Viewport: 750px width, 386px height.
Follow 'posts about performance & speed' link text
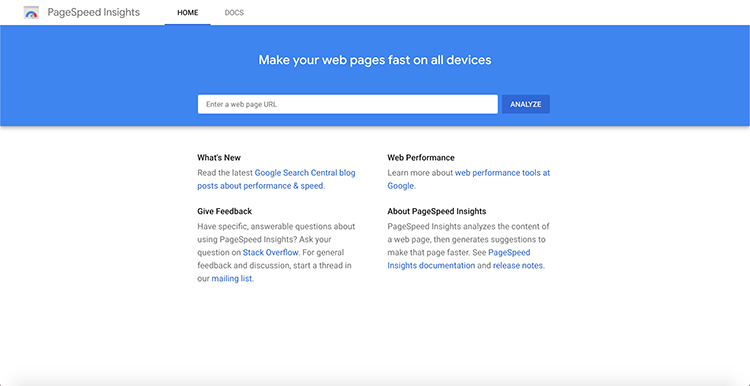pyautogui.click(x=260, y=186)
